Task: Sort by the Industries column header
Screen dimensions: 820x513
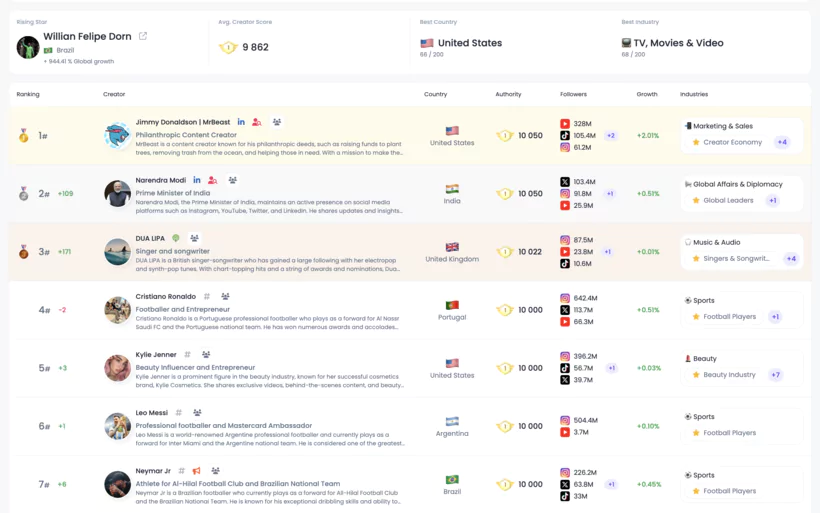Action: coord(694,94)
